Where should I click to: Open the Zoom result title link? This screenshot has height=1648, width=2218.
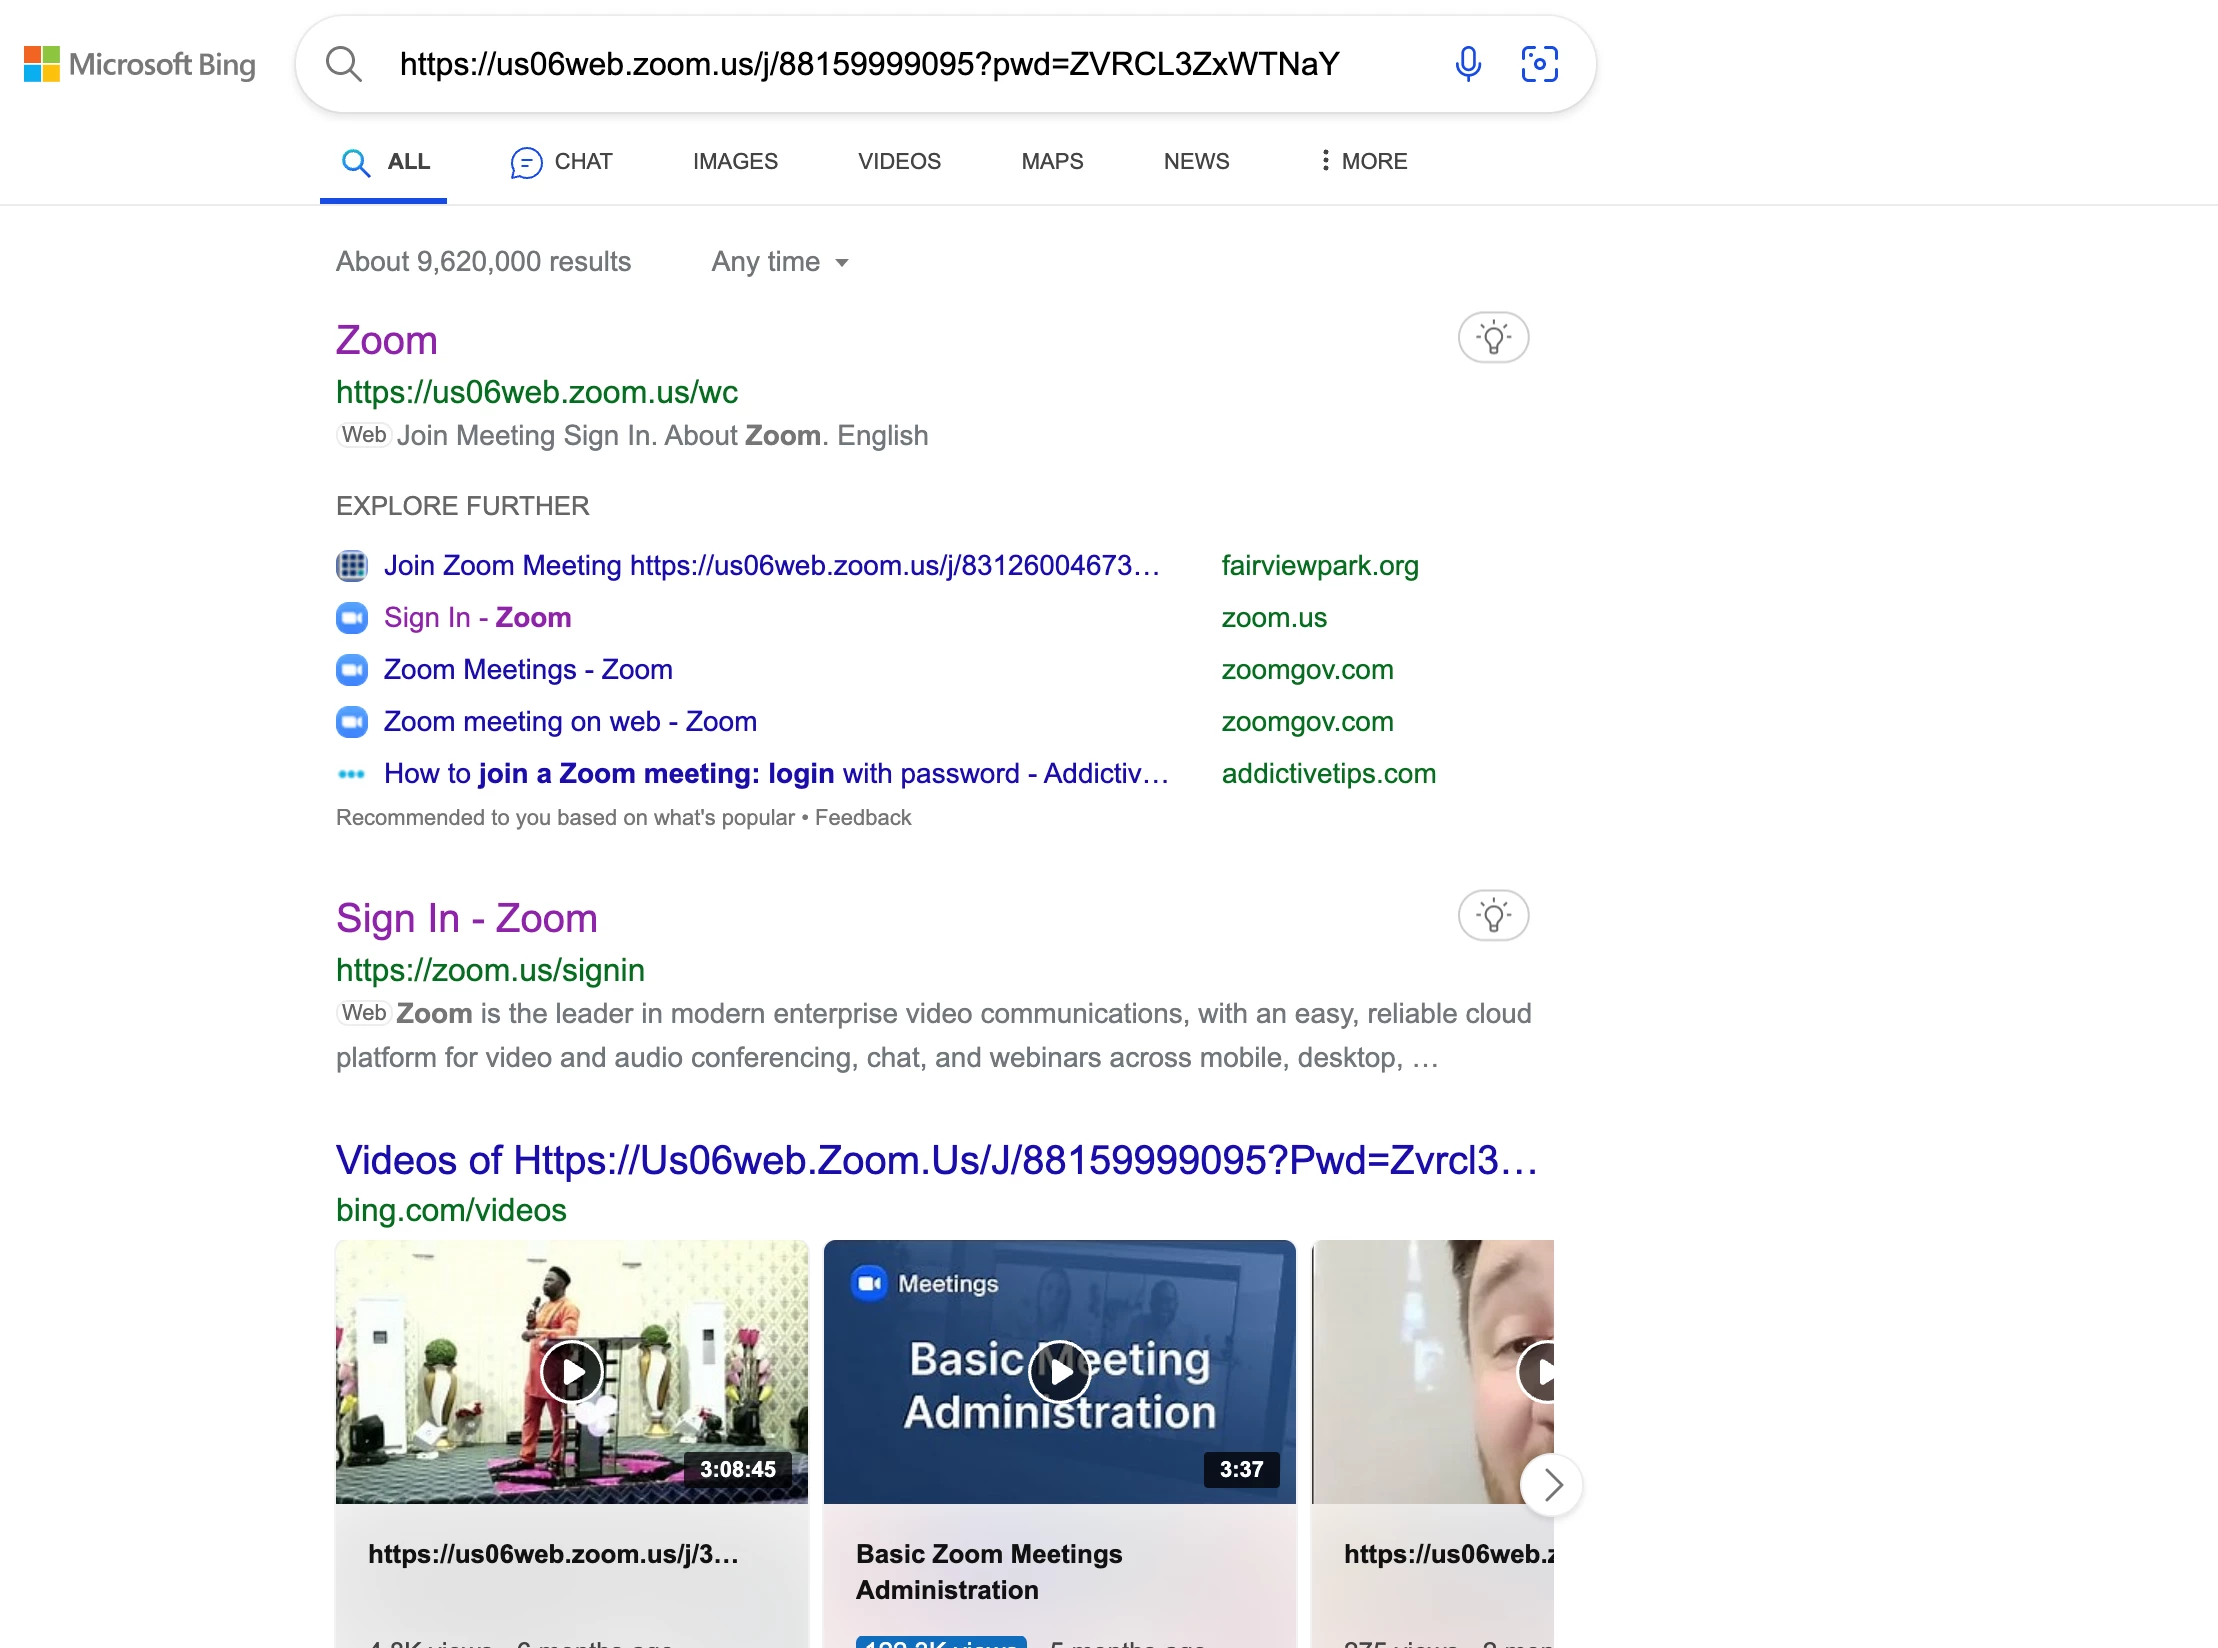387,340
